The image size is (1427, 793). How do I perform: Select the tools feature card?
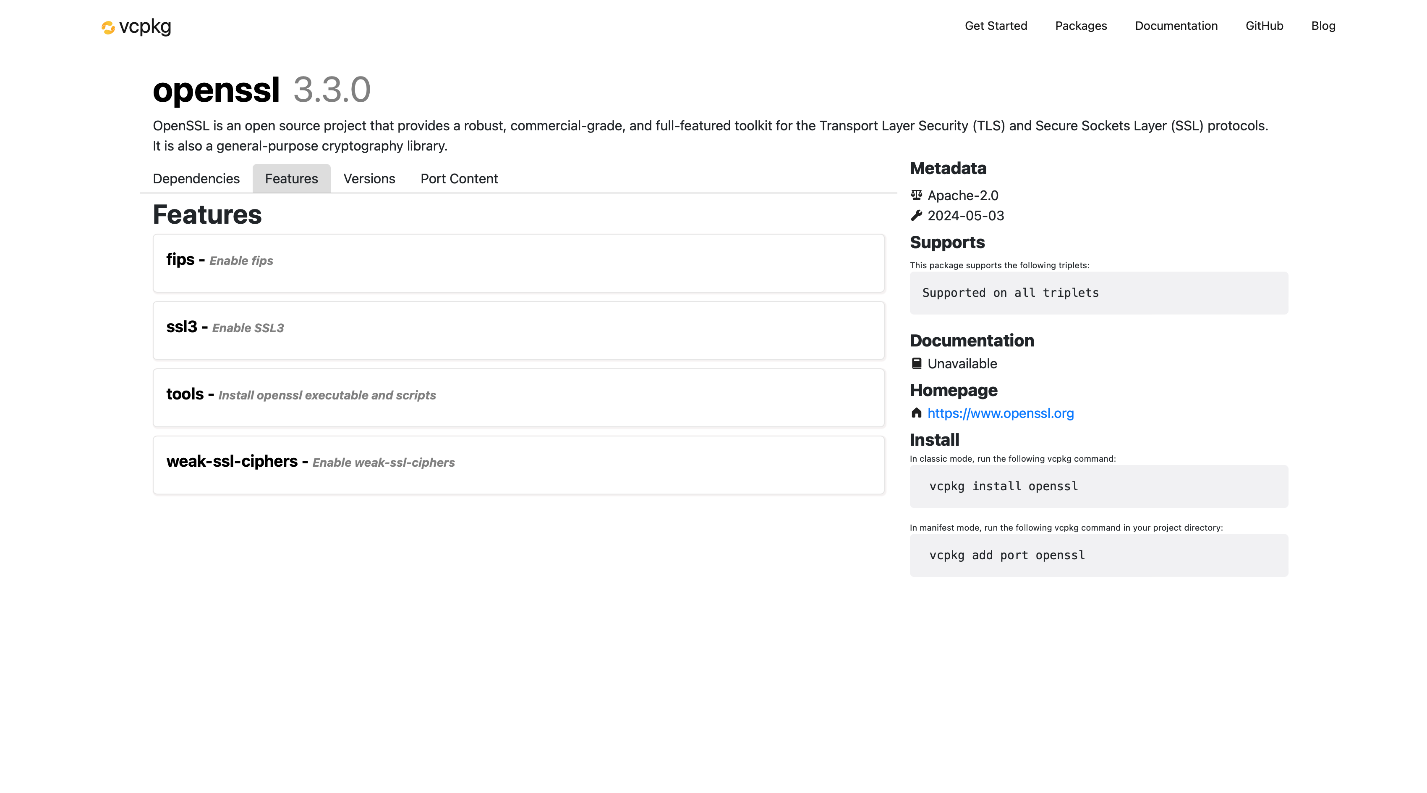[518, 397]
